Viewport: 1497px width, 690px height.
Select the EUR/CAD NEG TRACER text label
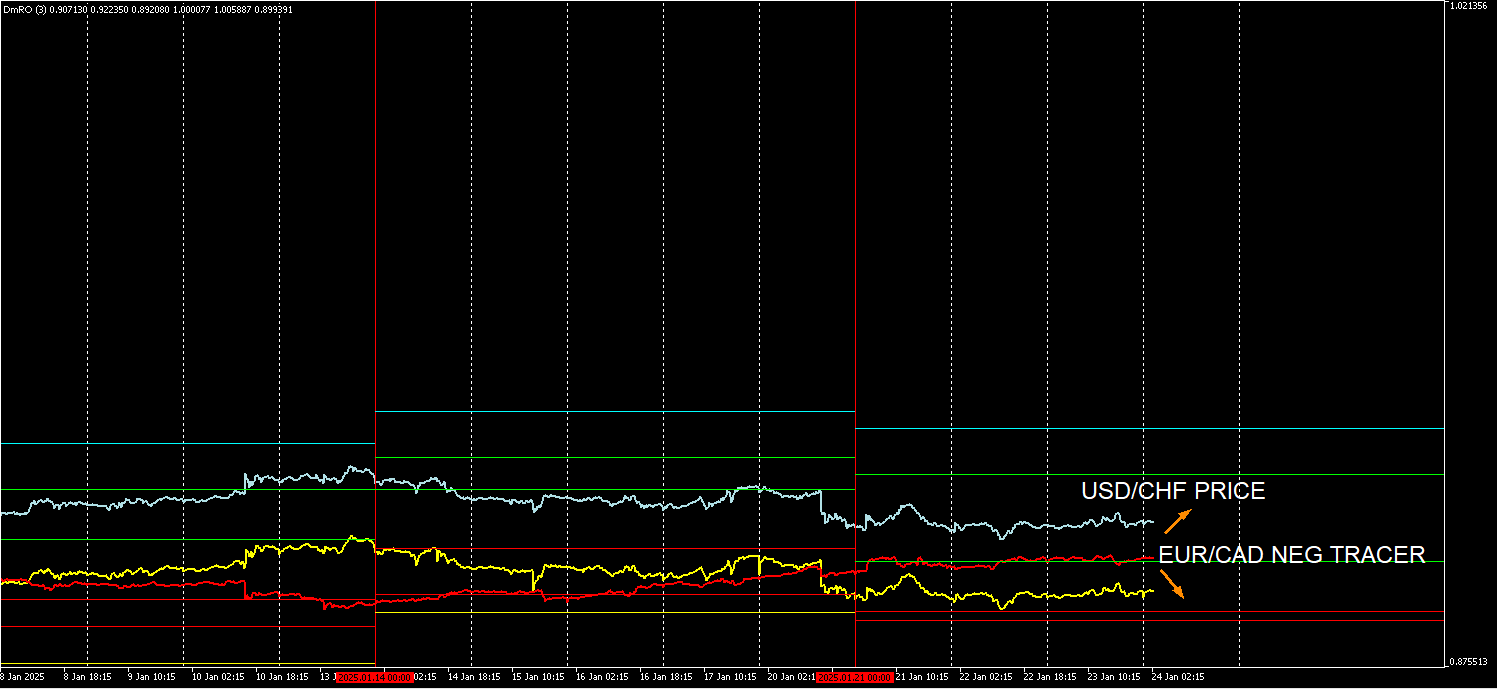[x=1292, y=555]
